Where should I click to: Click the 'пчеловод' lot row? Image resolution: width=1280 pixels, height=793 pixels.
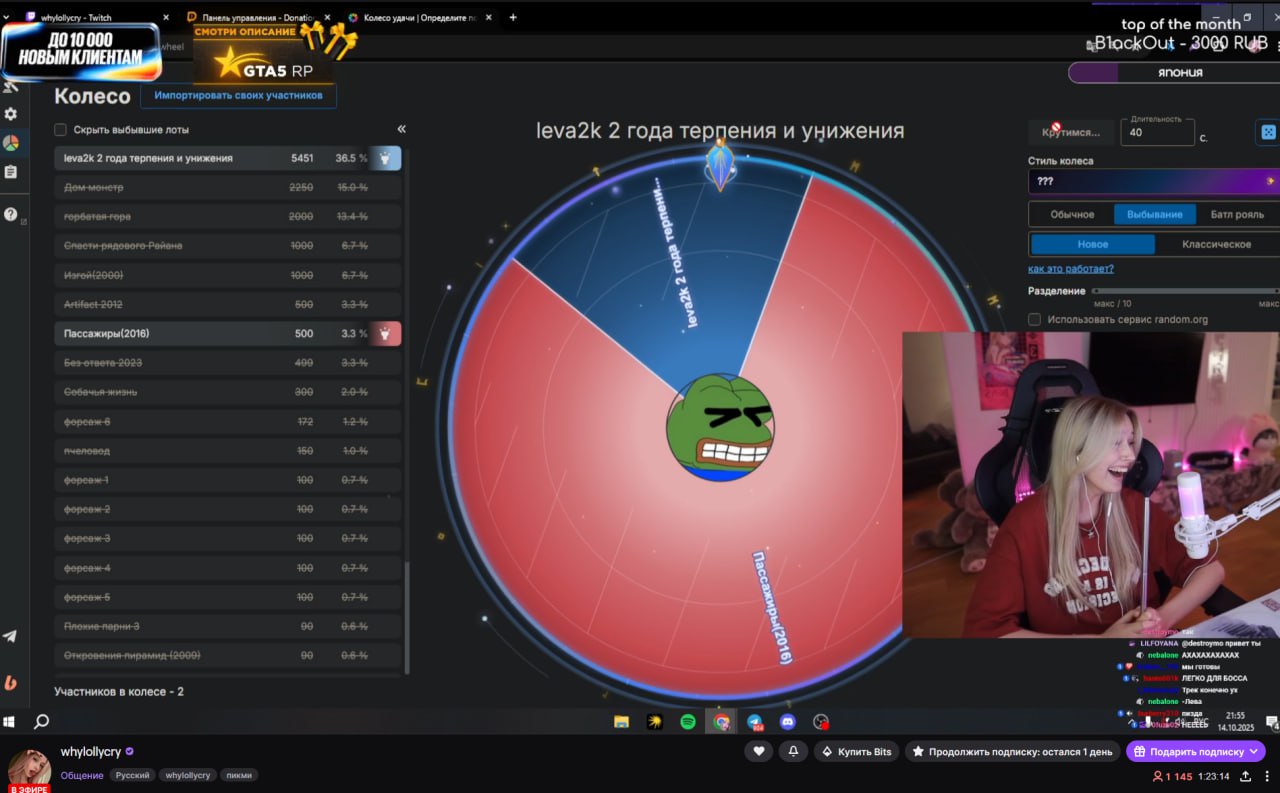pos(228,451)
